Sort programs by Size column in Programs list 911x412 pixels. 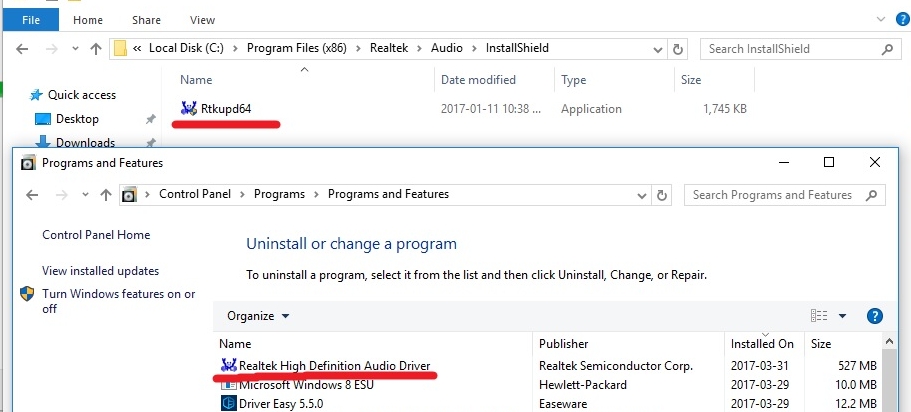point(821,344)
